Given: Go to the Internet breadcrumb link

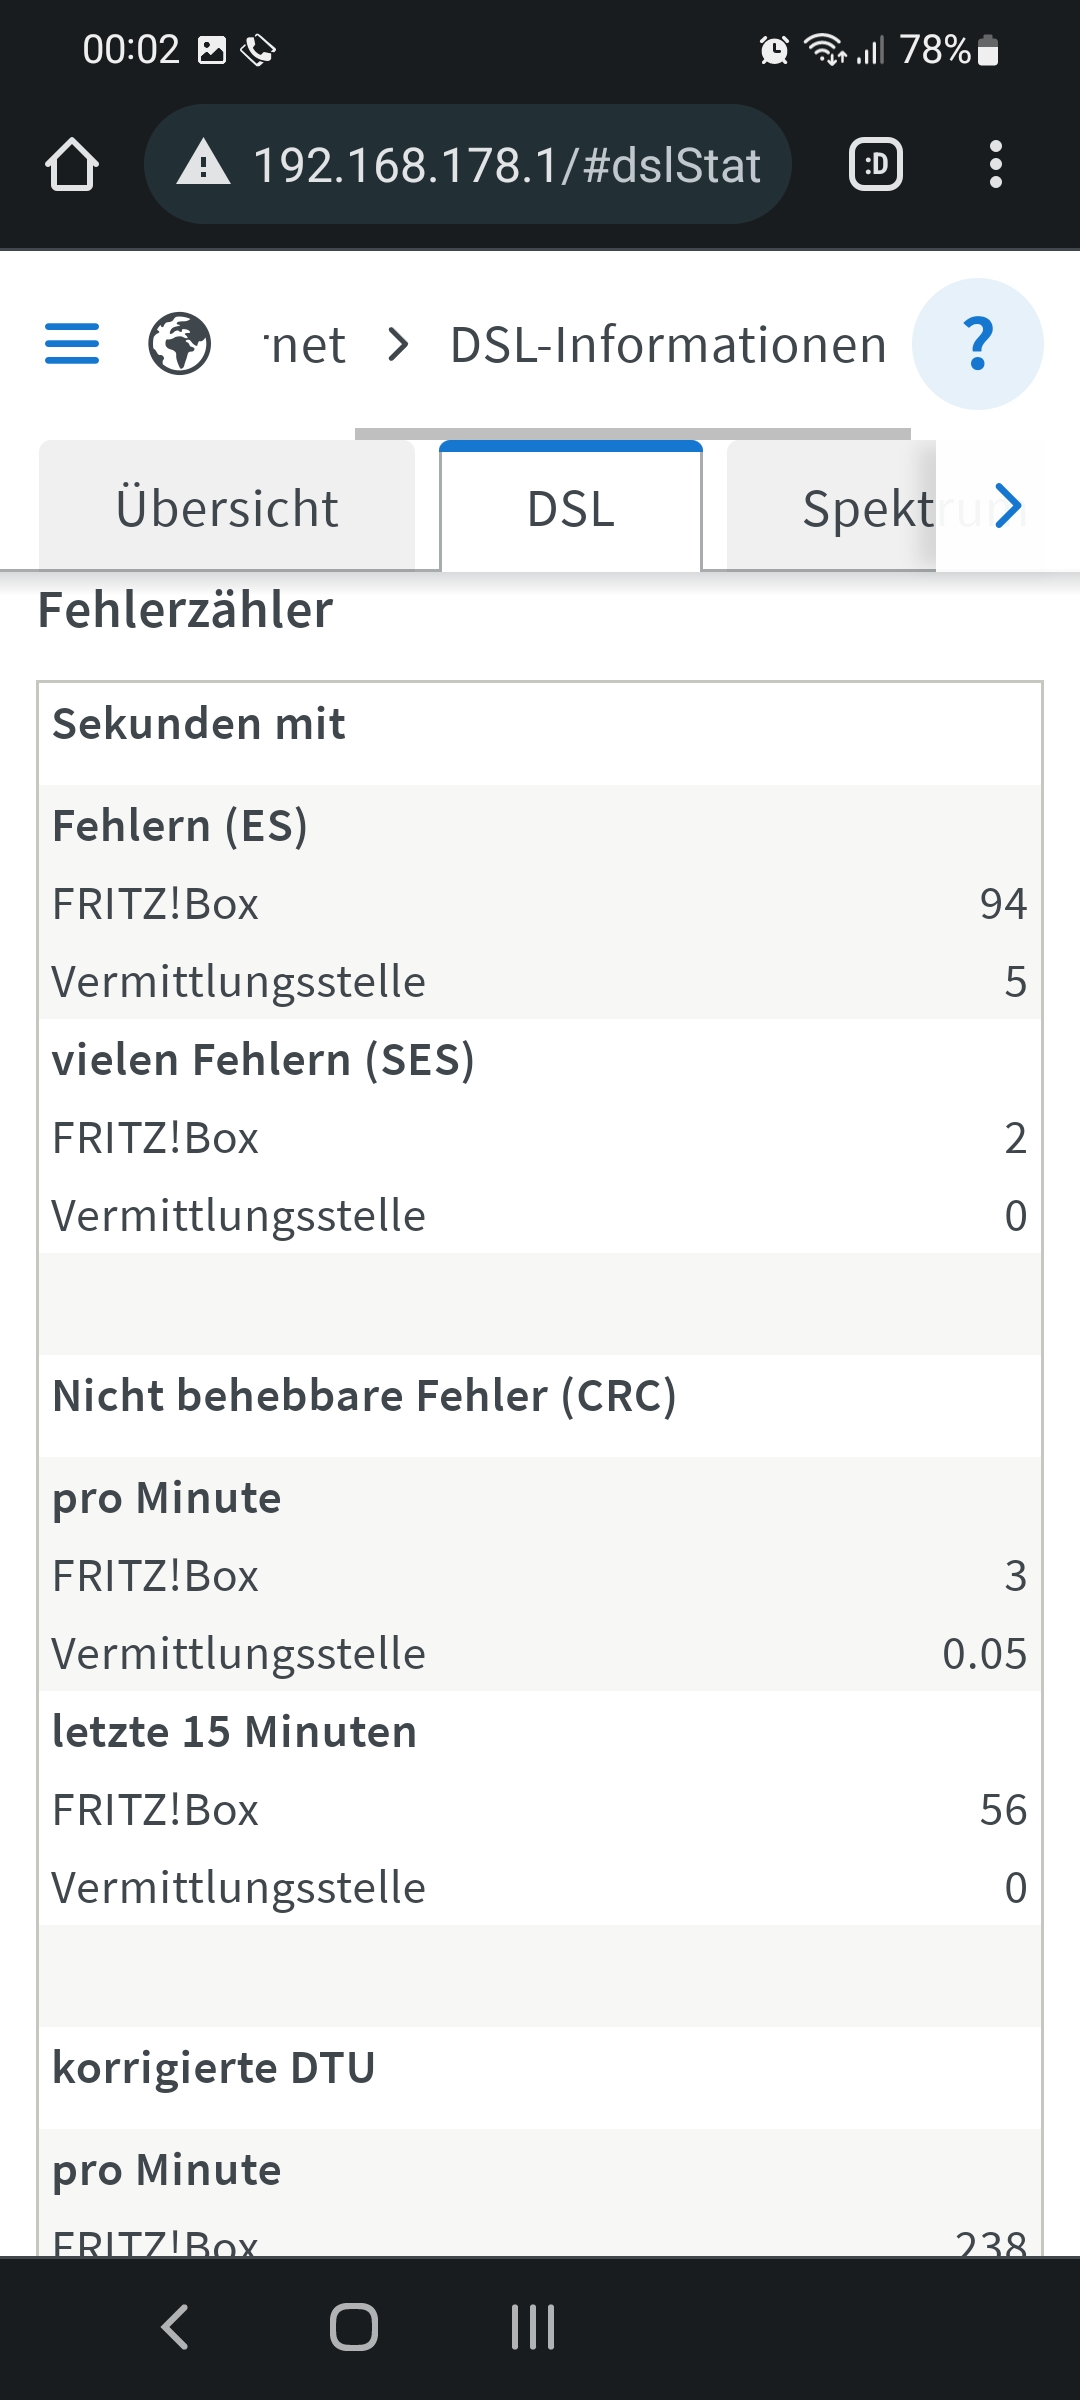Looking at the screenshot, I should [x=305, y=345].
